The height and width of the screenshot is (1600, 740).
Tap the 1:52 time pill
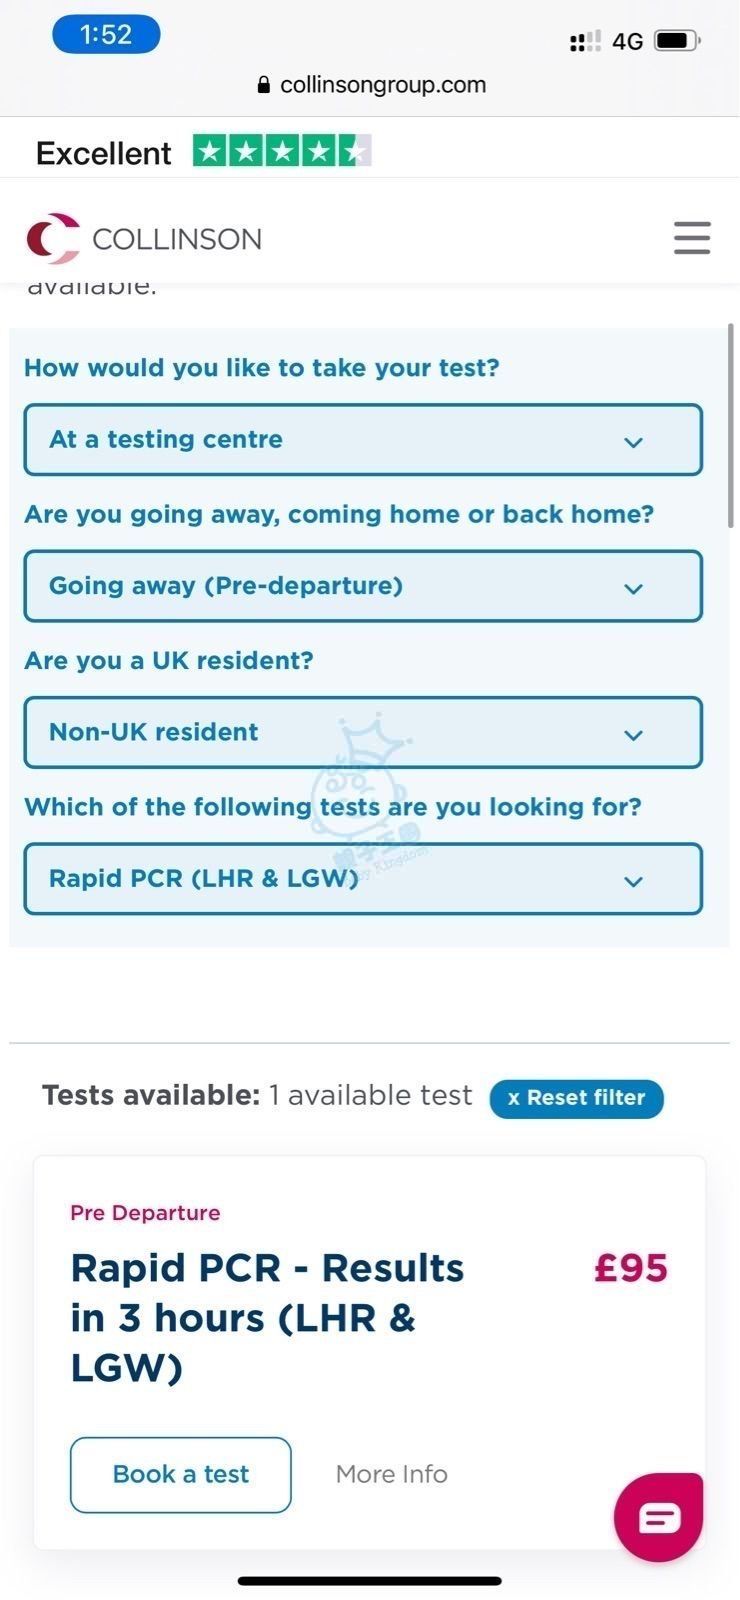click(x=106, y=35)
